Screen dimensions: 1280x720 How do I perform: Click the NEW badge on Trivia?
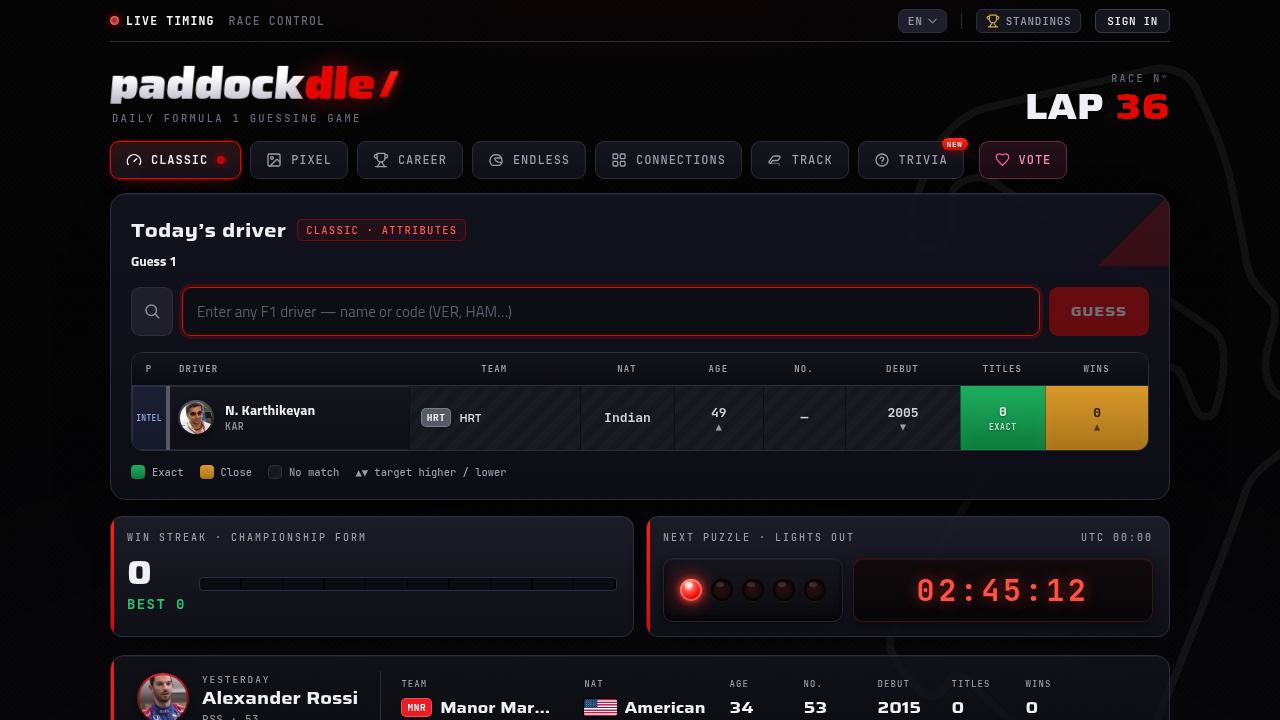(955, 144)
